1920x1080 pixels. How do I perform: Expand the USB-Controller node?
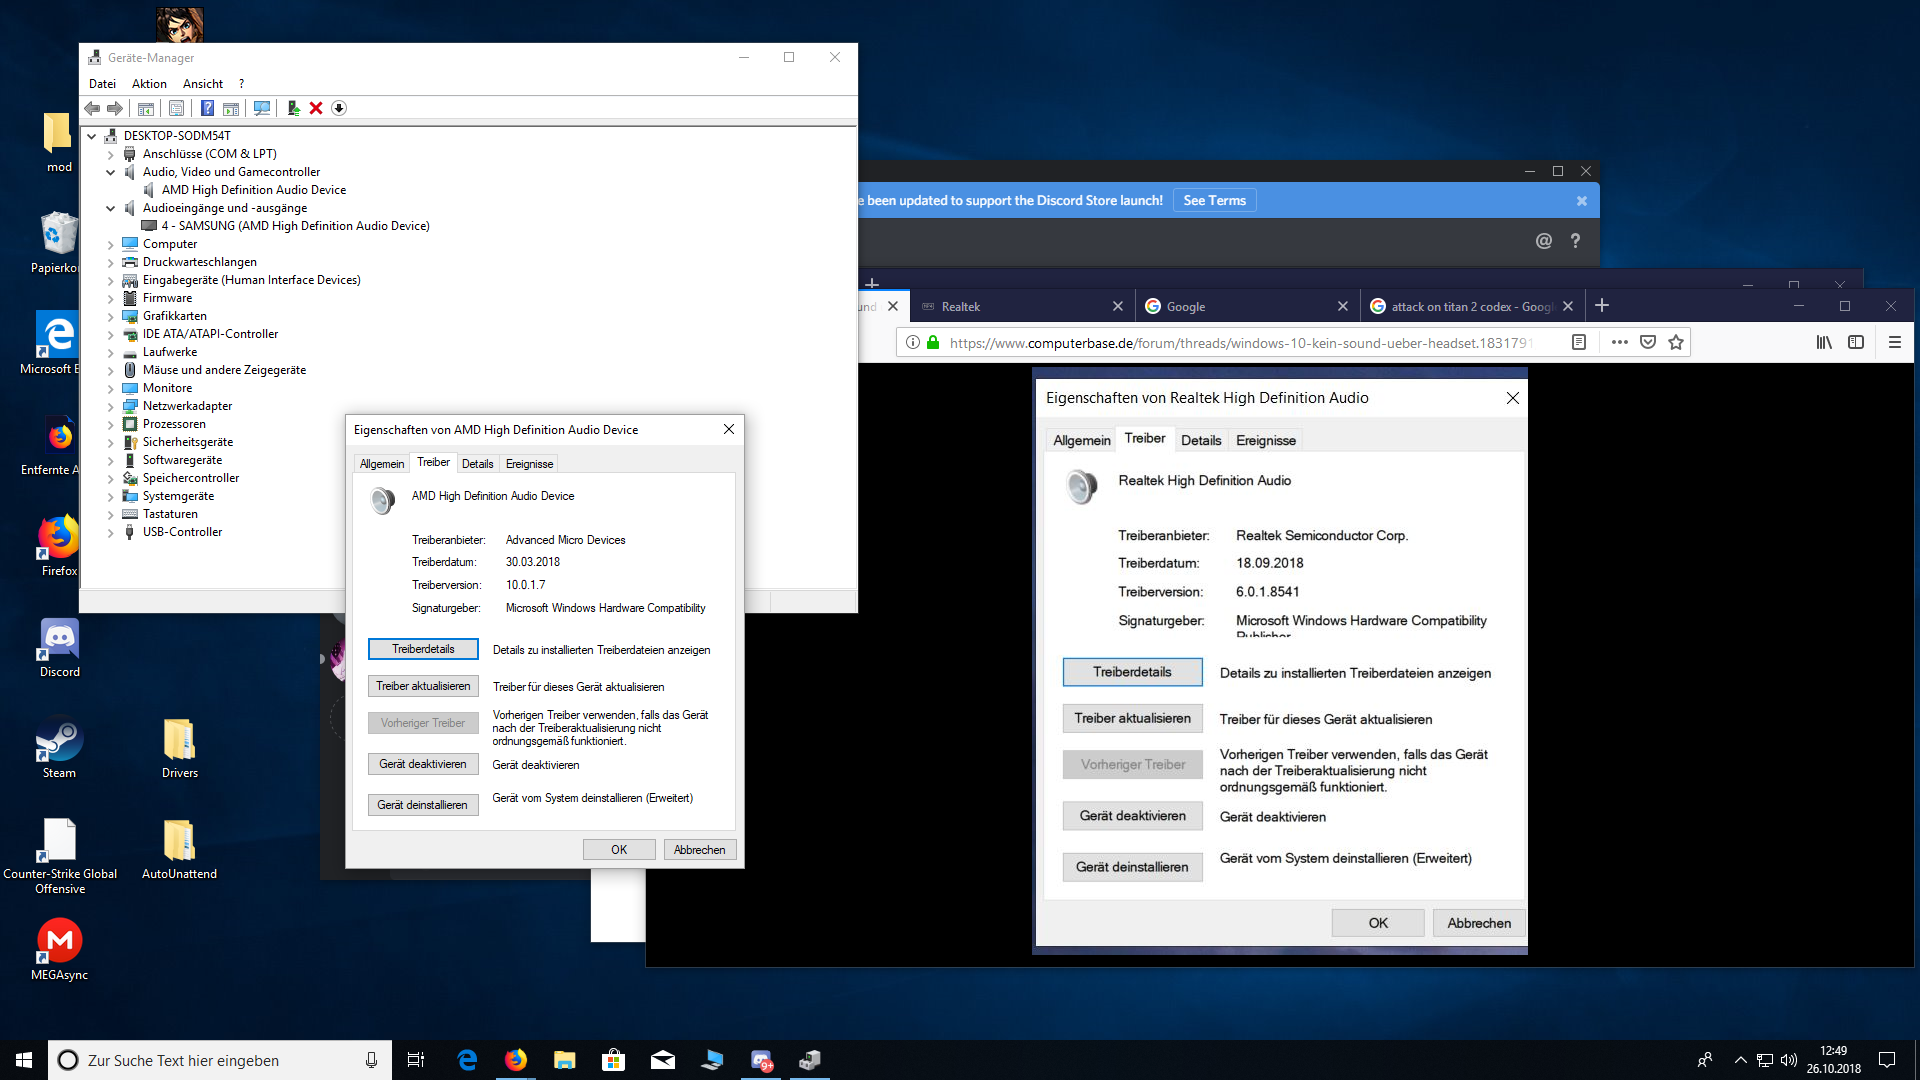click(111, 532)
